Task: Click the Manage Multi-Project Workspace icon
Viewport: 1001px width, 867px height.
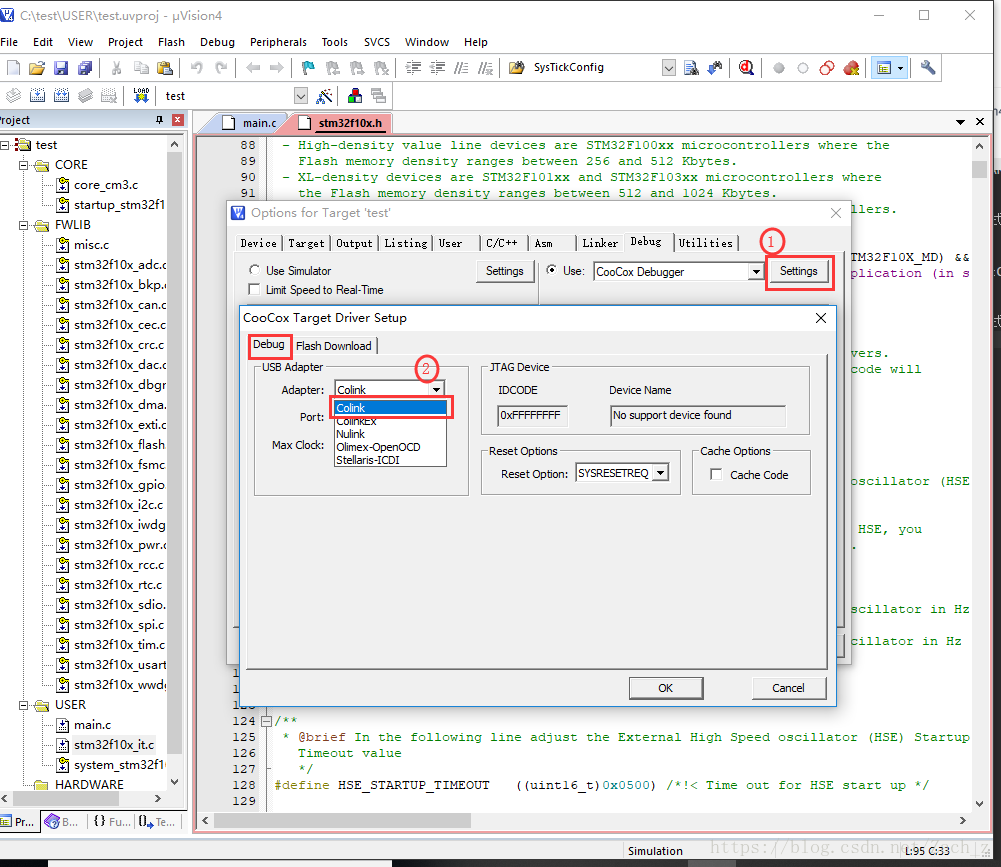Action: [379, 96]
